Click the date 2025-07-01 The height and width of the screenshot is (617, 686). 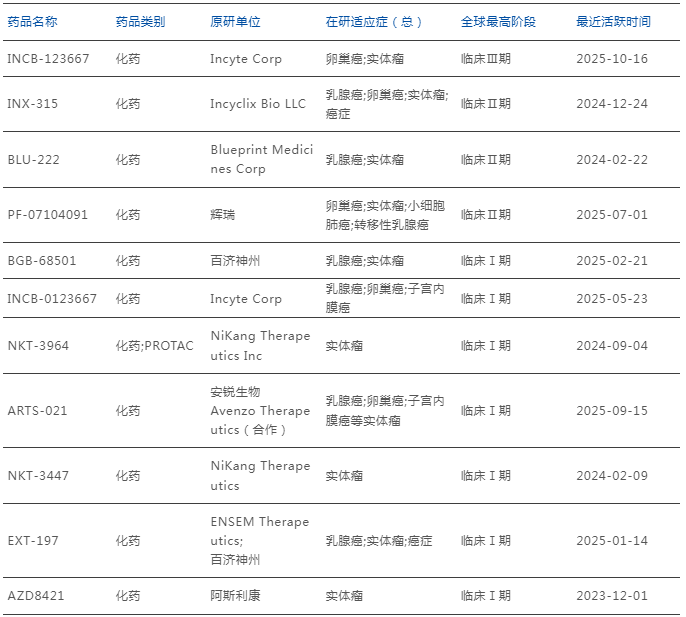612,215
